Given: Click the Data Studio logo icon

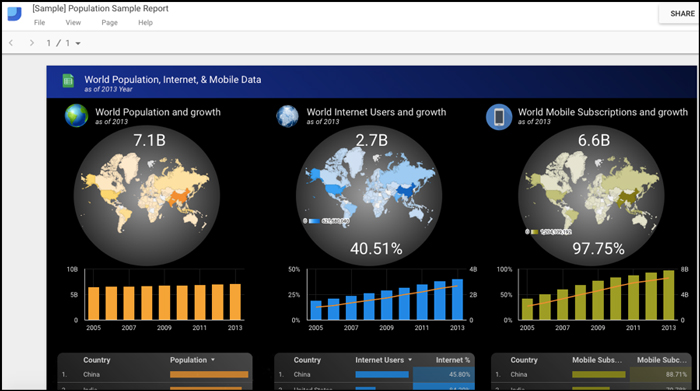Looking at the screenshot, I should [x=14, y=14].
